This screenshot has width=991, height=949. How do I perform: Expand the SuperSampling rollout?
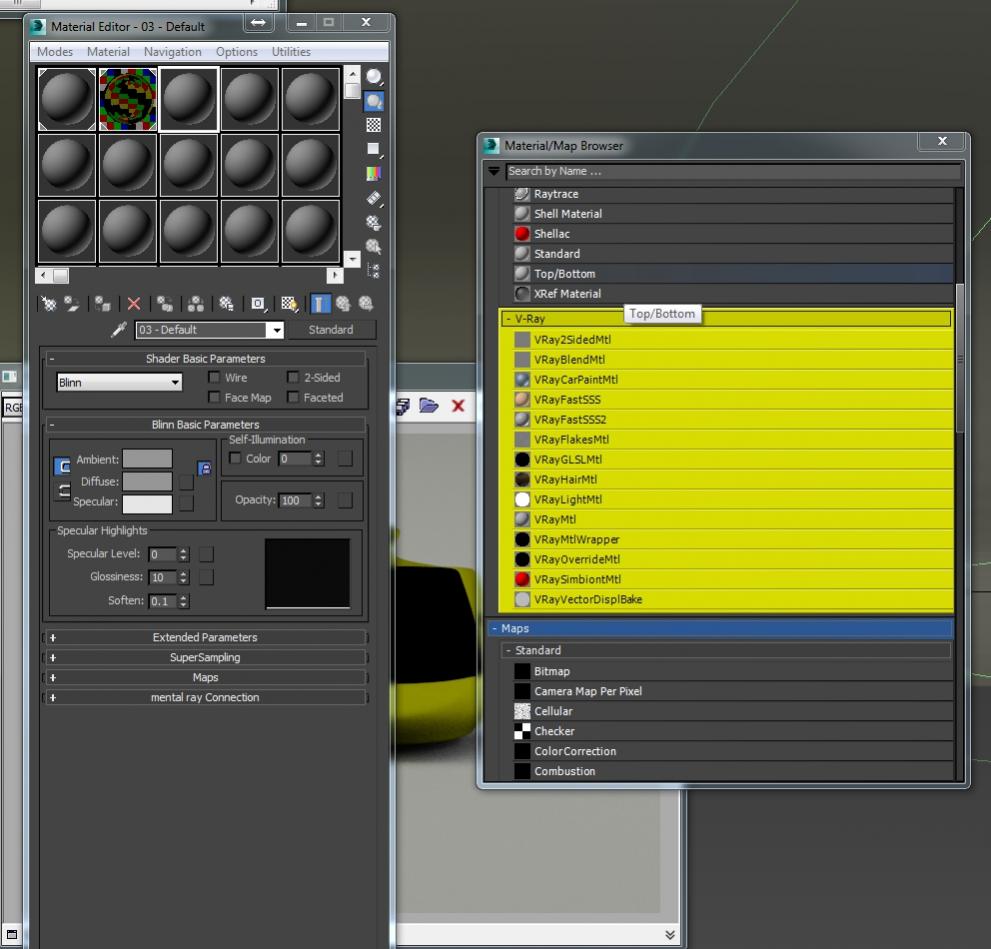[205, 658]
